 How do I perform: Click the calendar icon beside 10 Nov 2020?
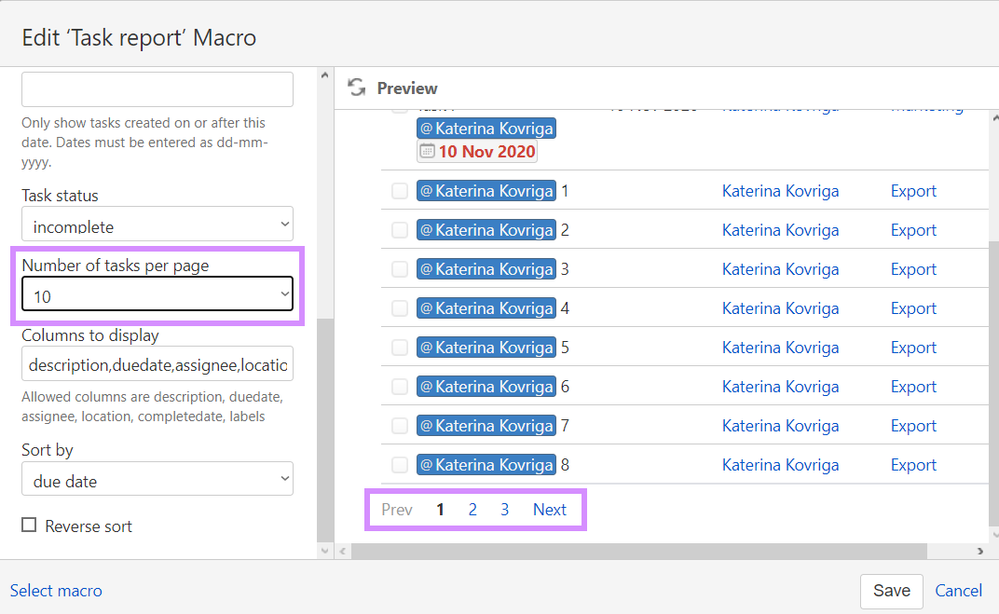(x=427, y=152)
